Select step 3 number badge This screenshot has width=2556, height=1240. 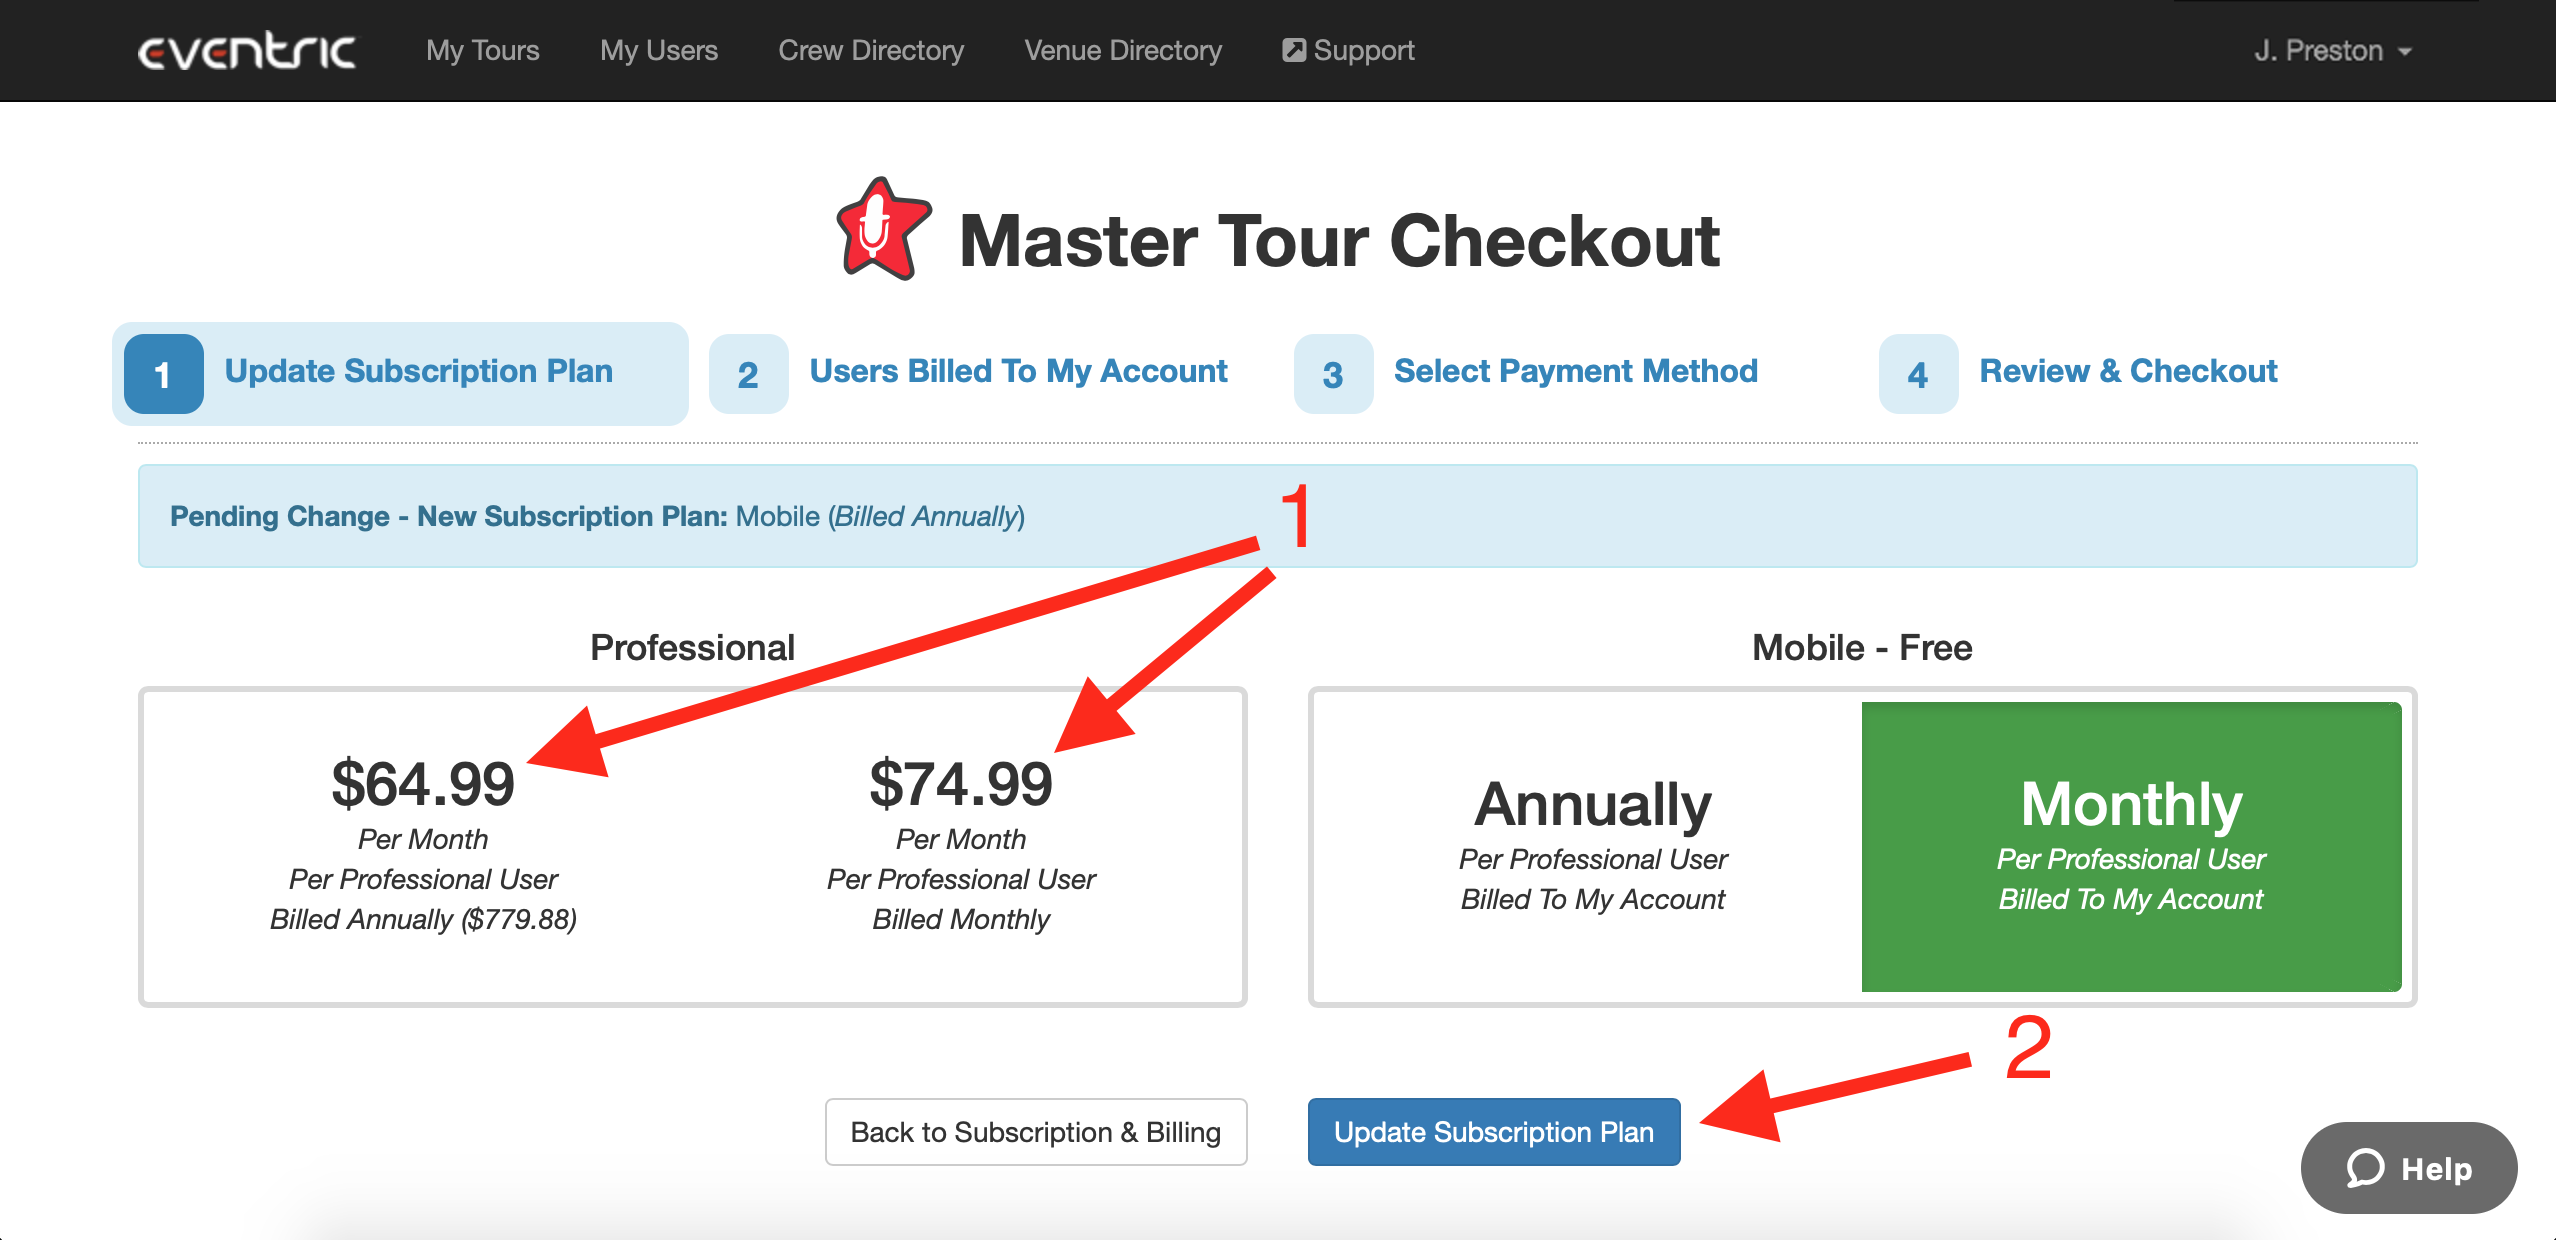tap(1333, 374)
